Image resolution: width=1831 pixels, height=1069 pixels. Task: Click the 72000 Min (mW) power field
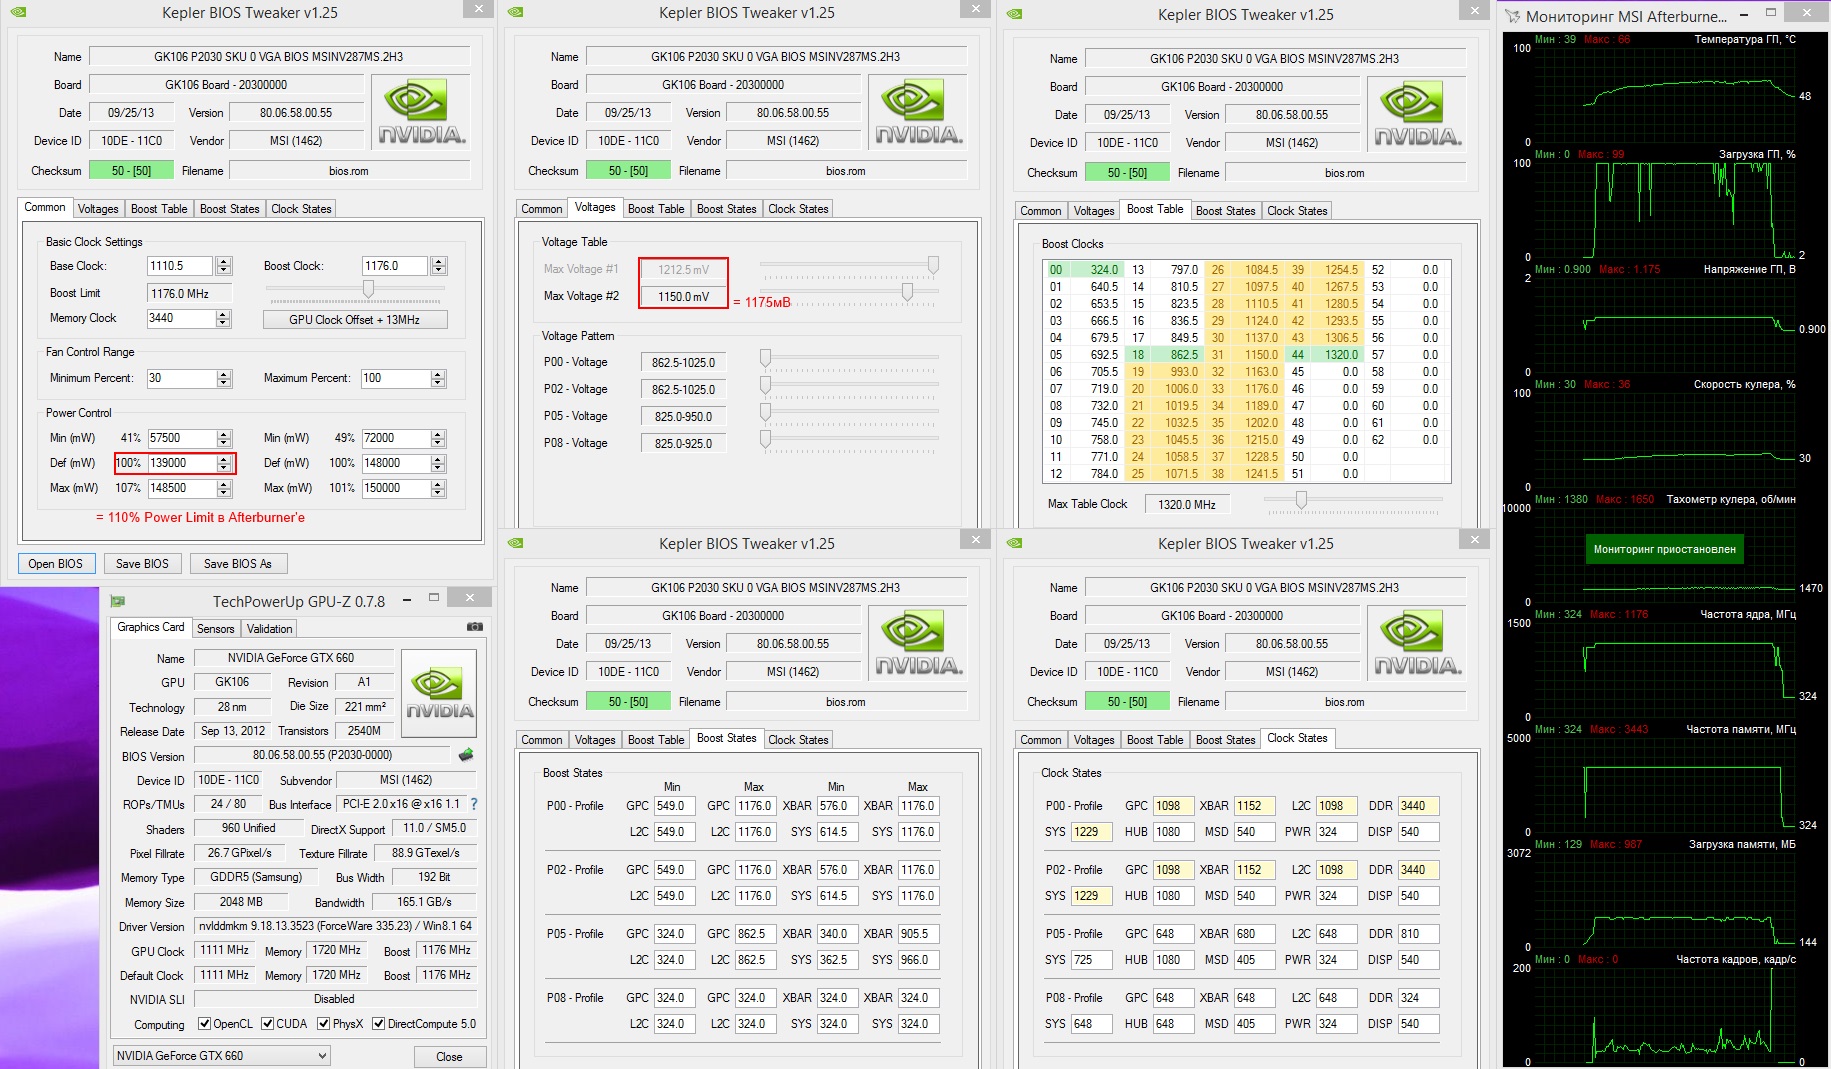(395, 438)
